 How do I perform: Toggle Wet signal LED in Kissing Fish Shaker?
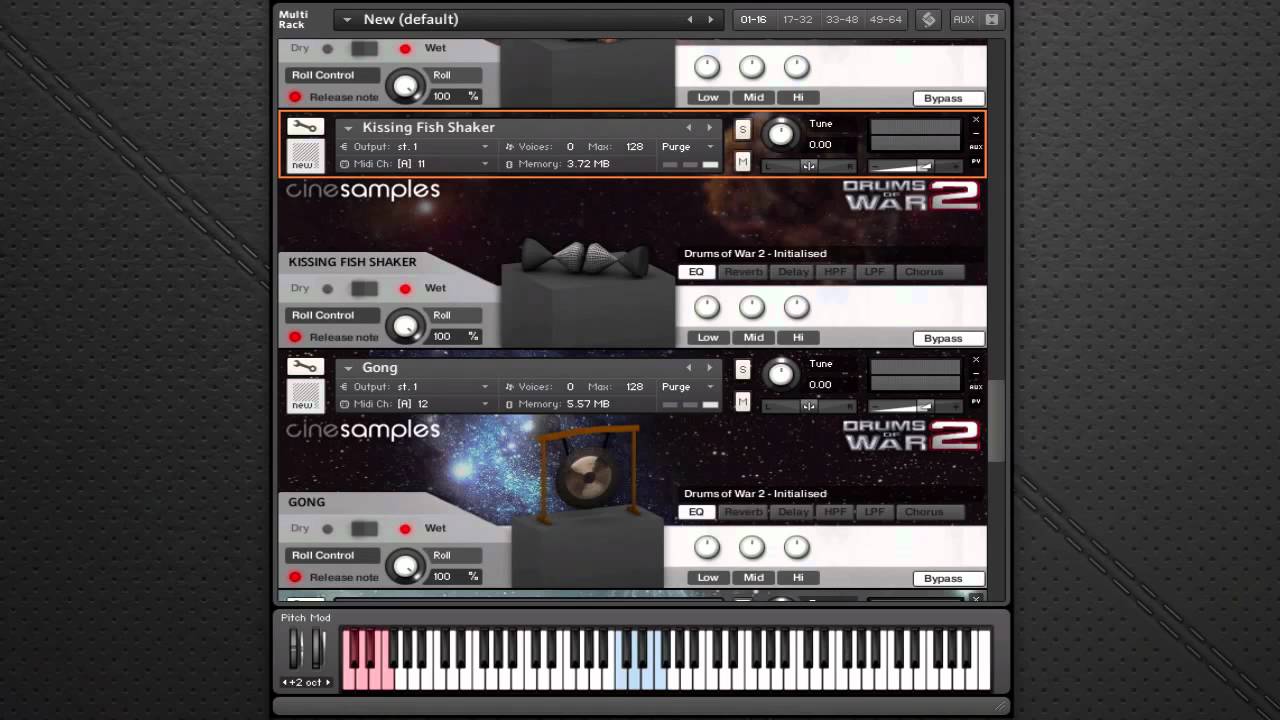click(405, 289)
